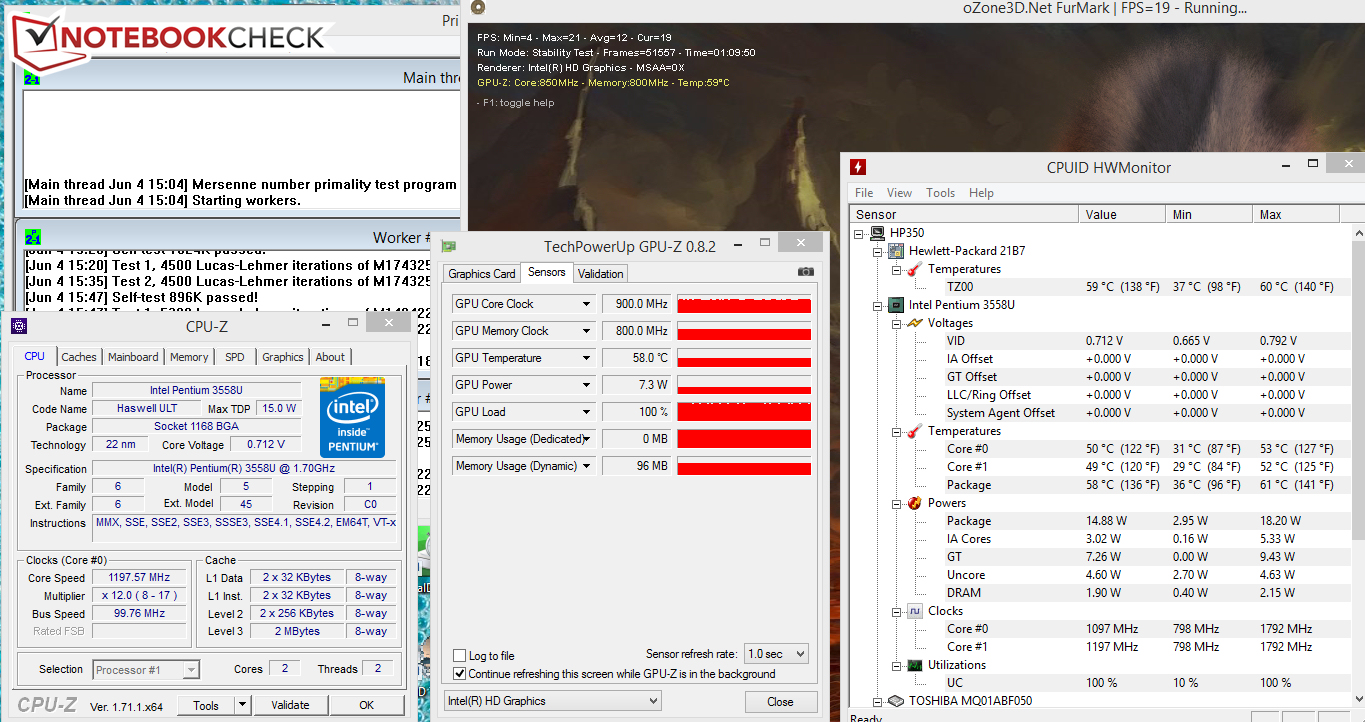This screenshot has height=722, width=1365.
Task: Open the Tools menu in HWMonitor
Action: (941, 193)
